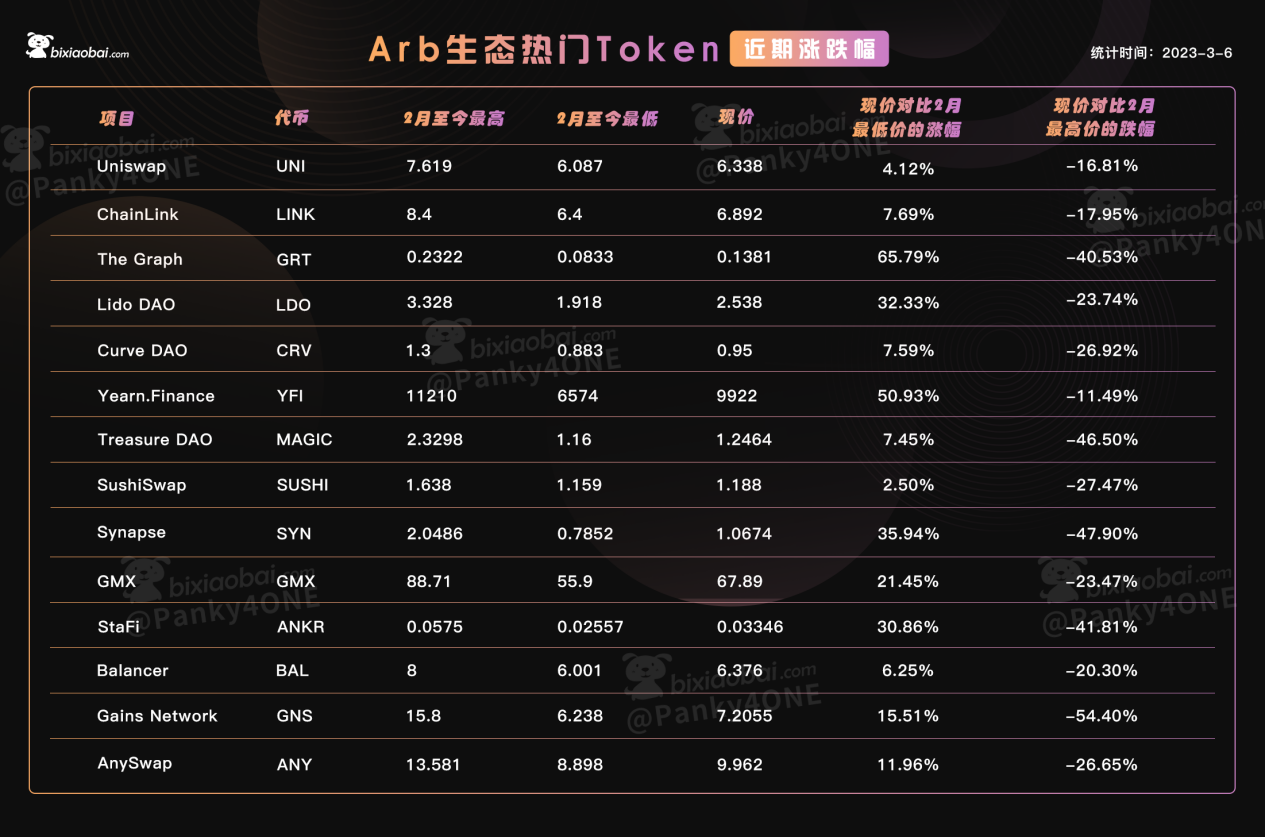1265x837 pixels.
Task: Select the YFI high price 11210
Action: coord(432,396)
